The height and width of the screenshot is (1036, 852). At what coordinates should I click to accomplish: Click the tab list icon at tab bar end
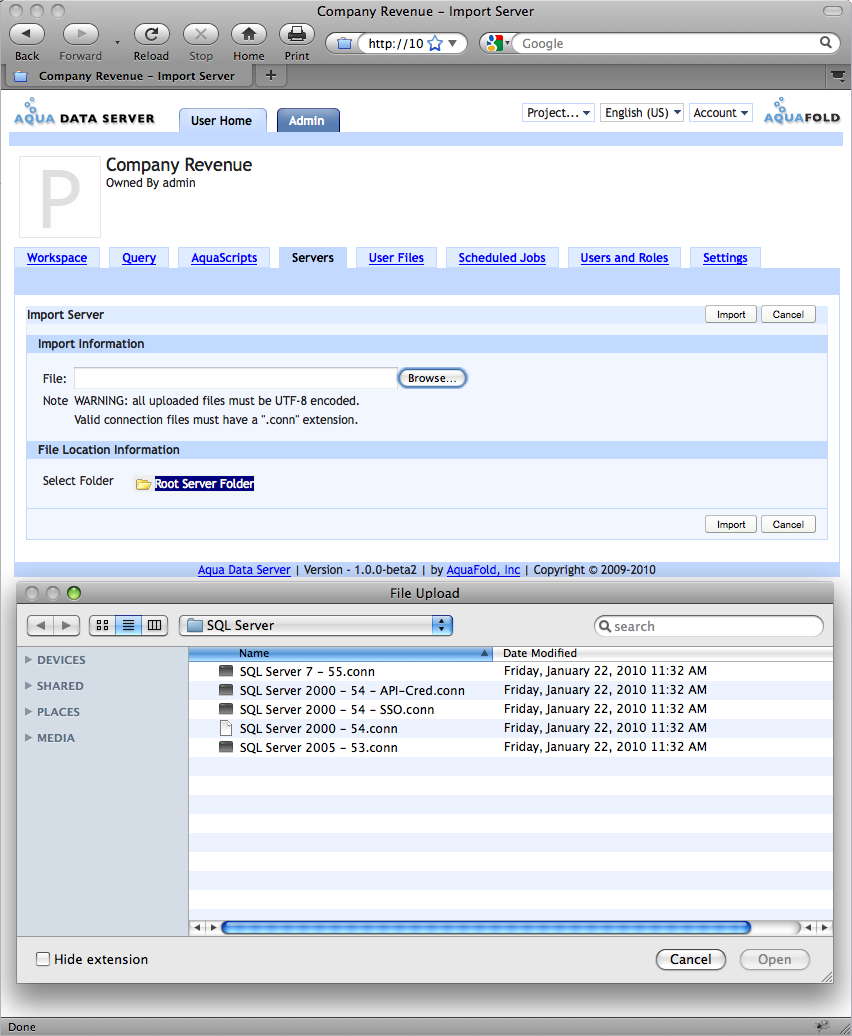coord(838,76)
